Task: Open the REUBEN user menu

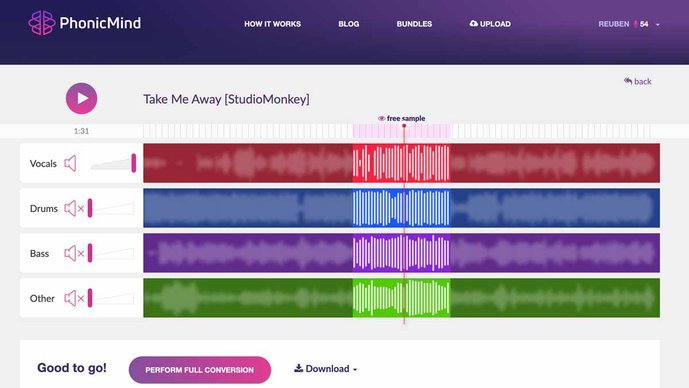Action: click(613, 24)
